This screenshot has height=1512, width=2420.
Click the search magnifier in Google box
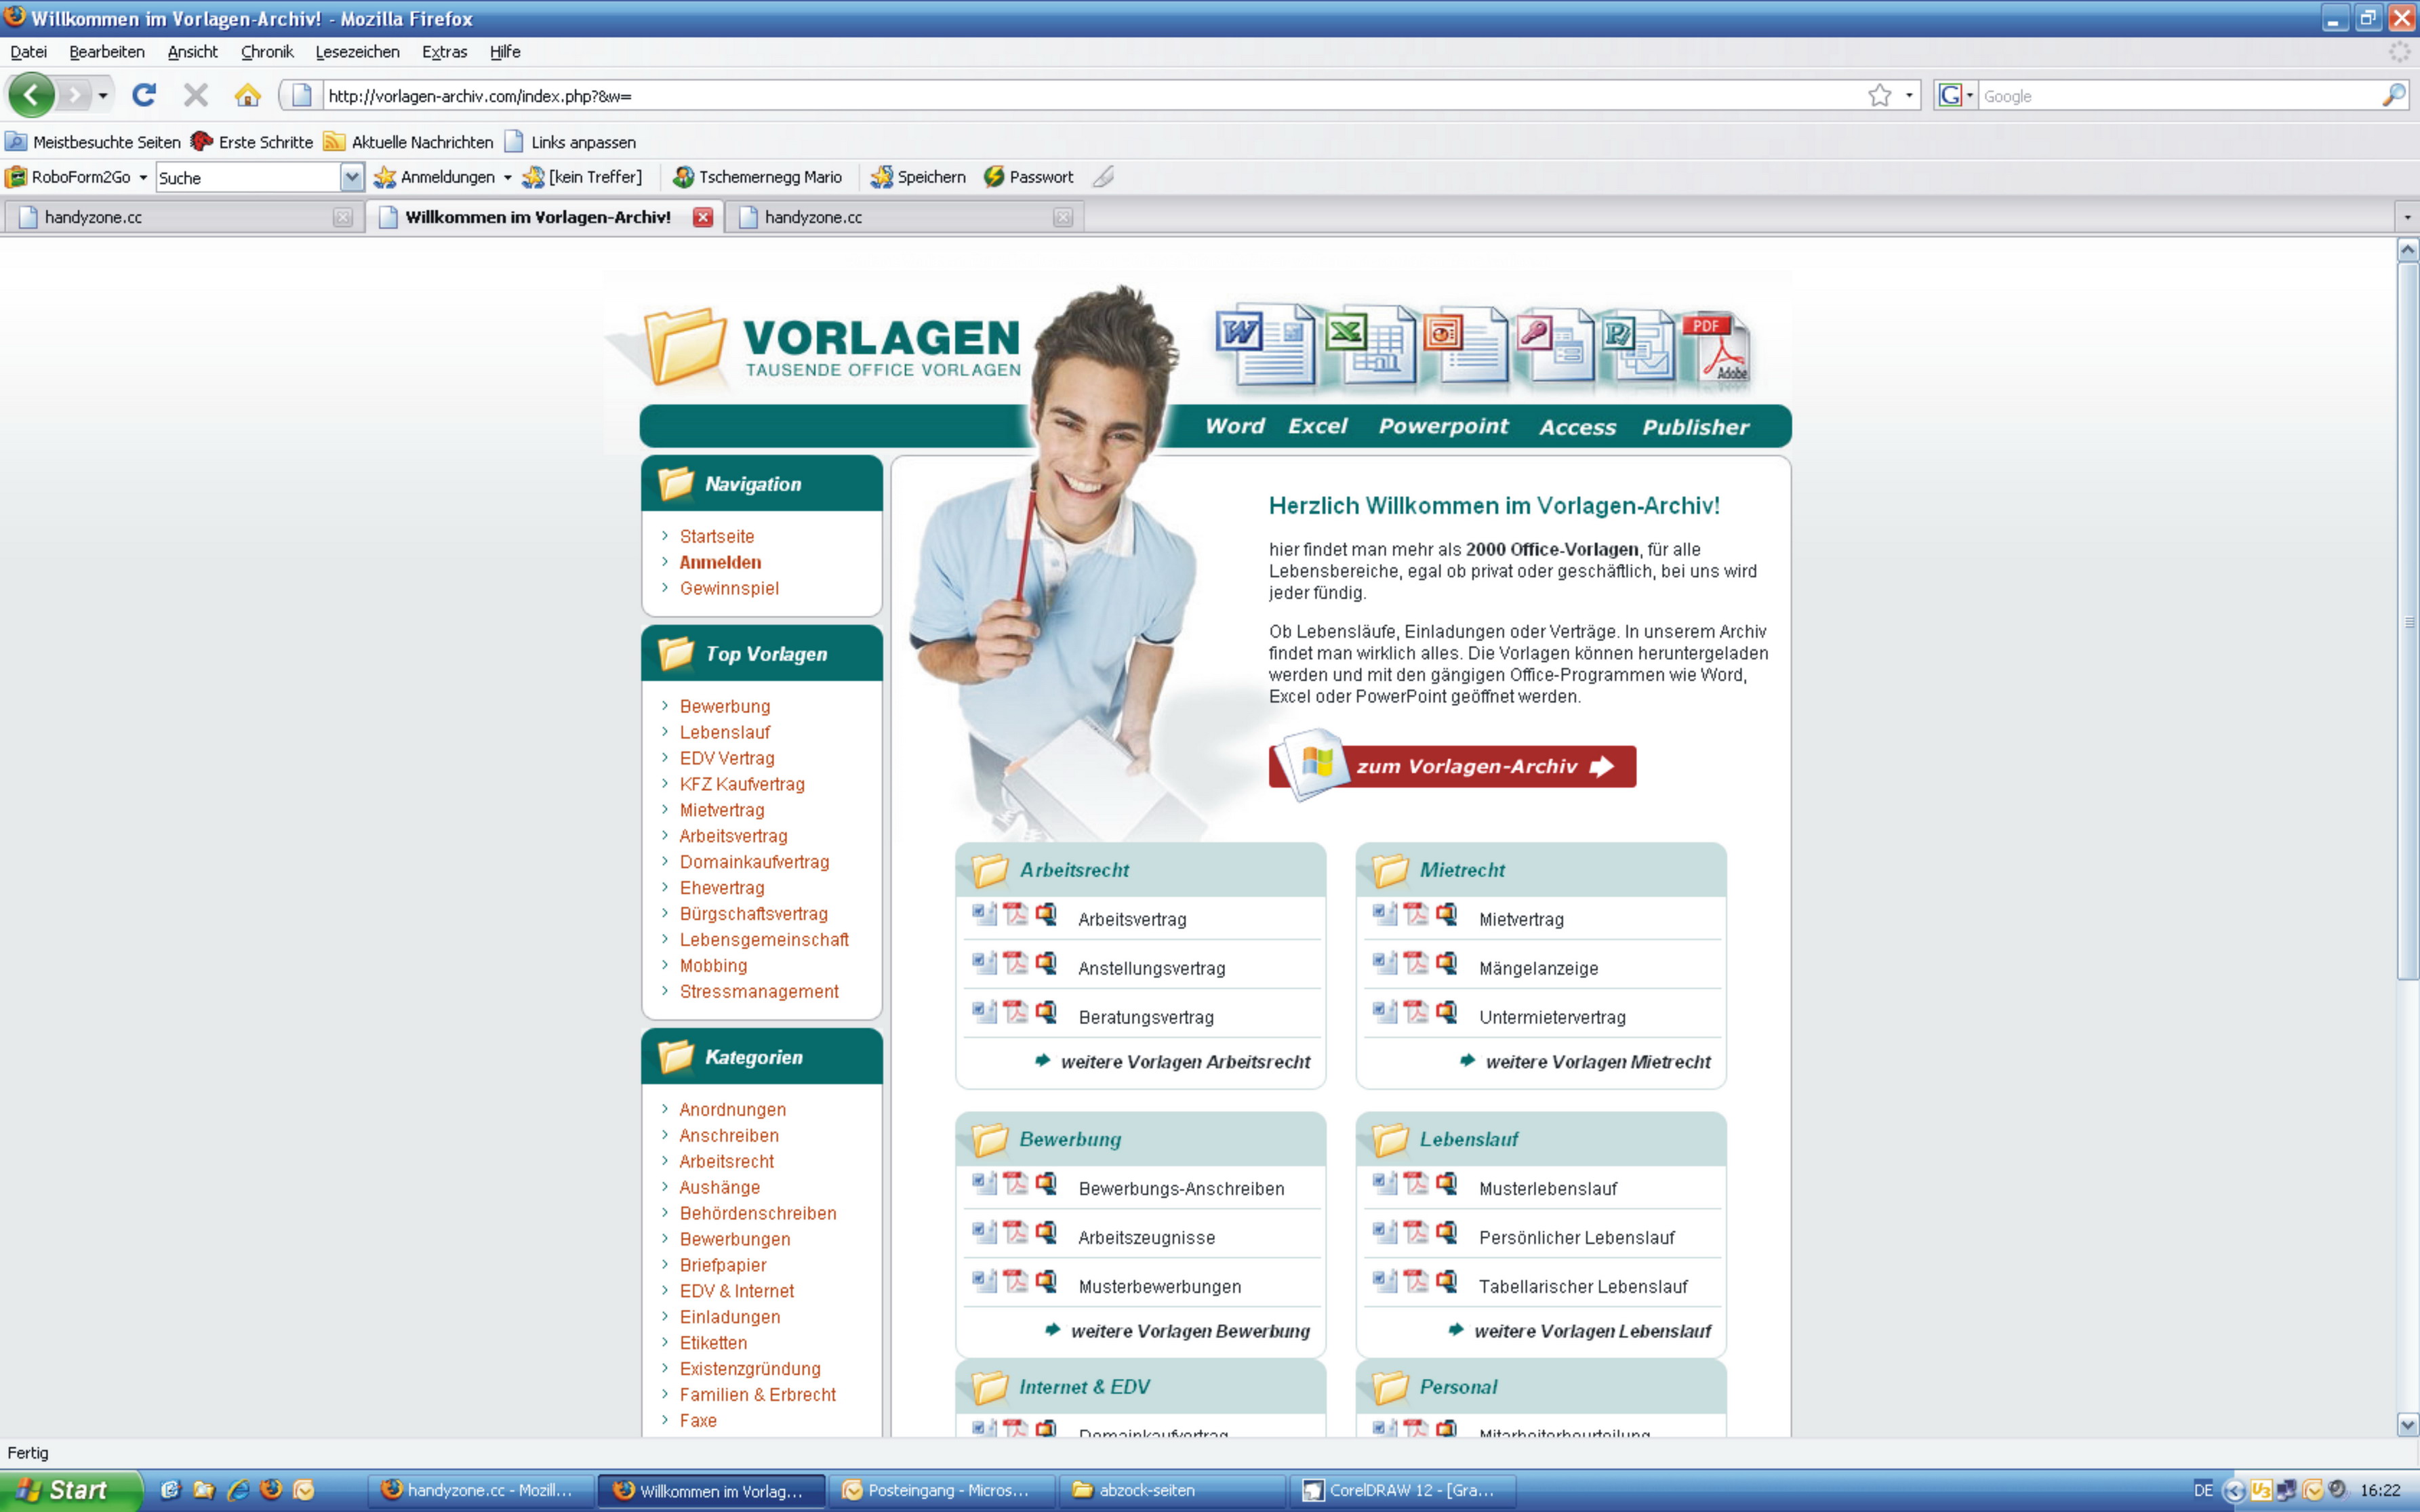click(2393, 95)
